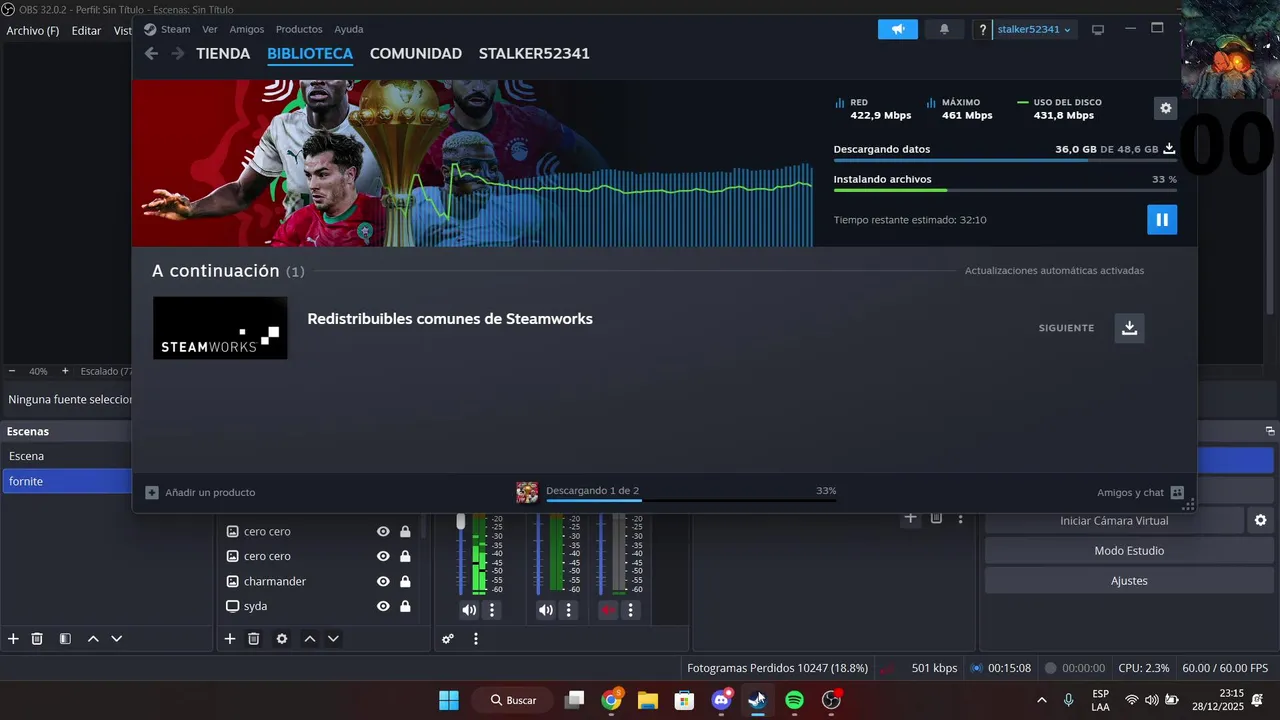Open Spotify from taskbar
Image resolution: width=1280 pixels, height=720 pixels.
(x=794, y=700)
